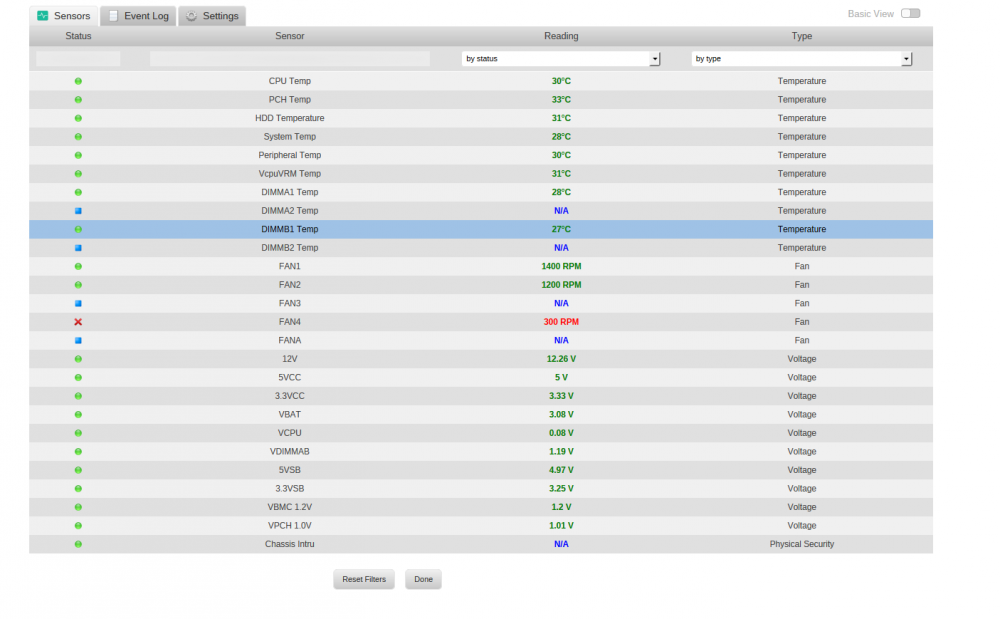Click the '3.08 V' VBAT reading

coord(561,414)
